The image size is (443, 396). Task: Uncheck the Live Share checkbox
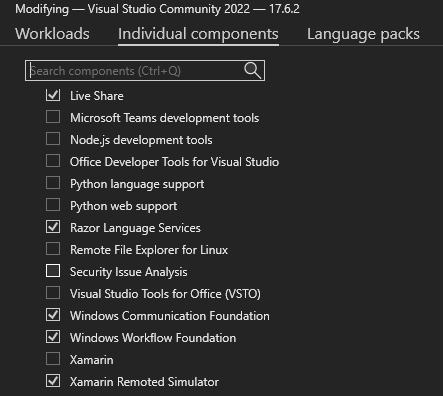pos(53,95)
